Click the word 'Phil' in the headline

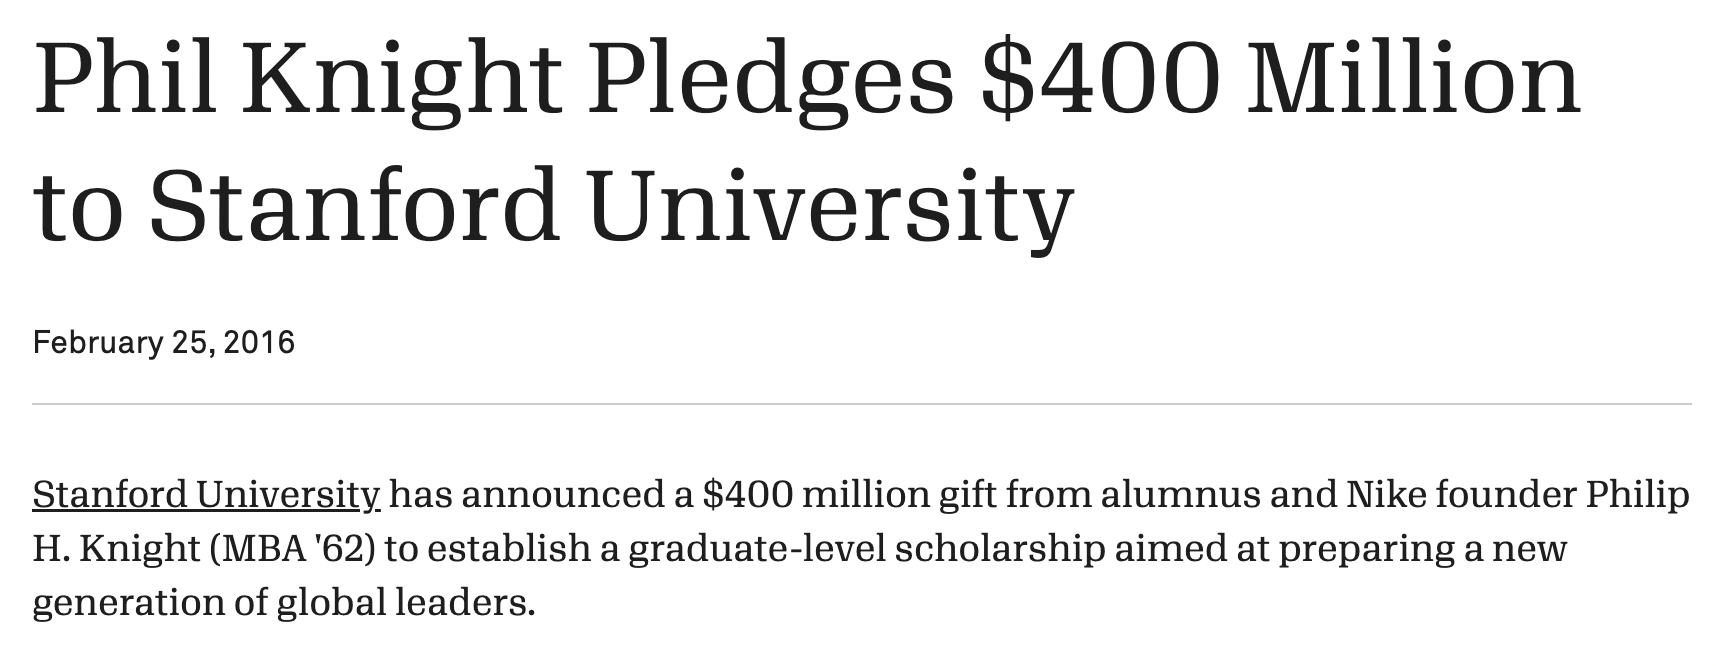tap(125, 80)
